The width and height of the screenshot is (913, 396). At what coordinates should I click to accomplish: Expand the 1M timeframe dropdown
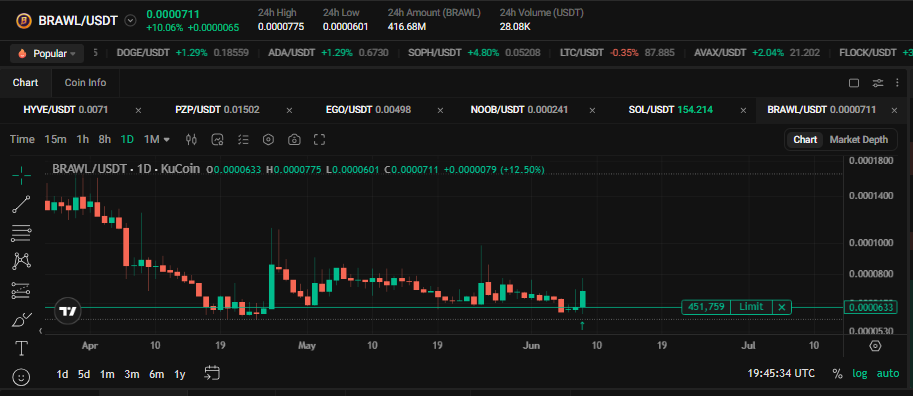[157, 140]
